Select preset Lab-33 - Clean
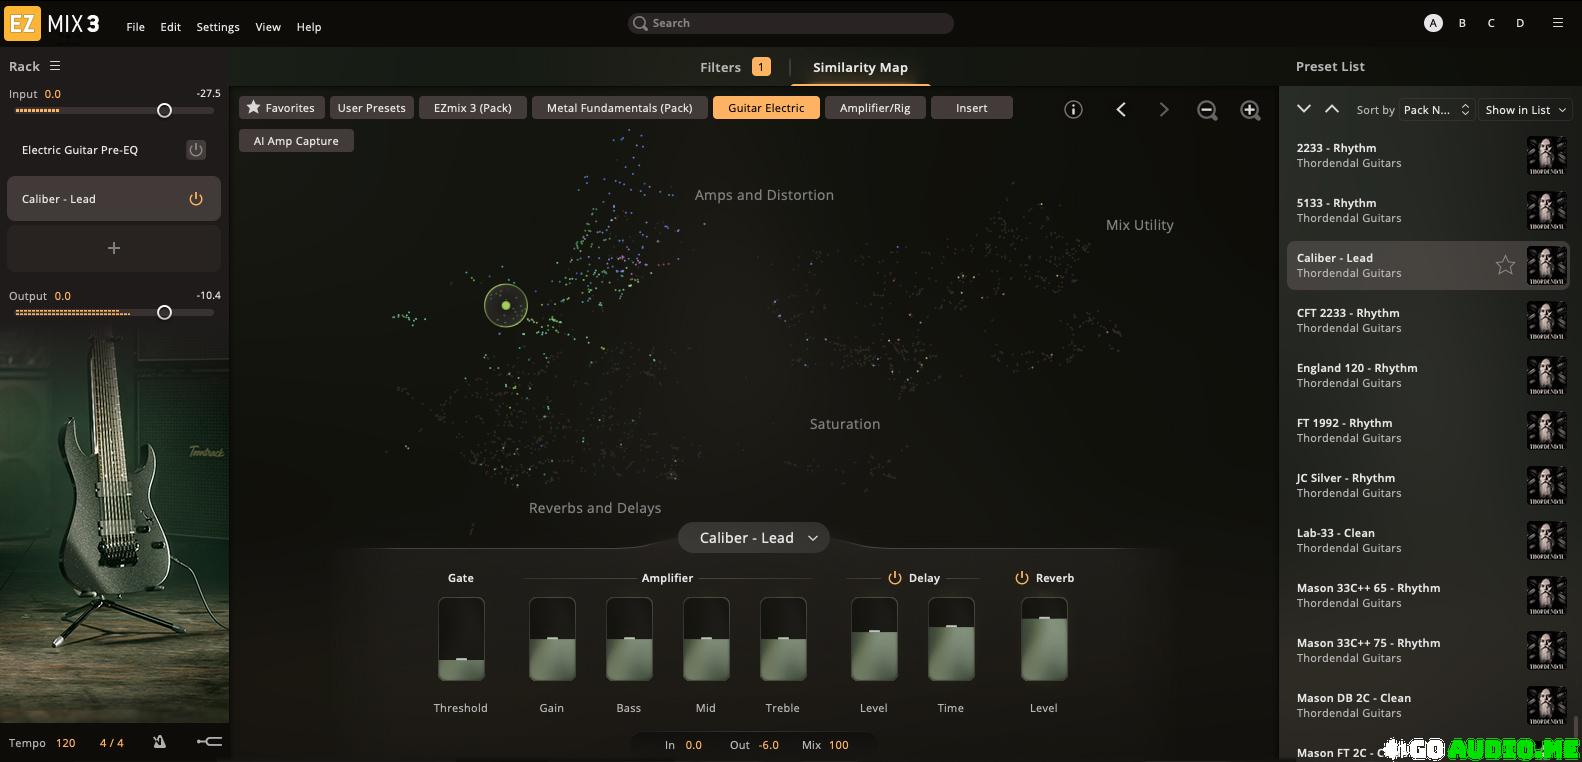1582x762 pixels. pyautogui.click(x=1428, y=540)
